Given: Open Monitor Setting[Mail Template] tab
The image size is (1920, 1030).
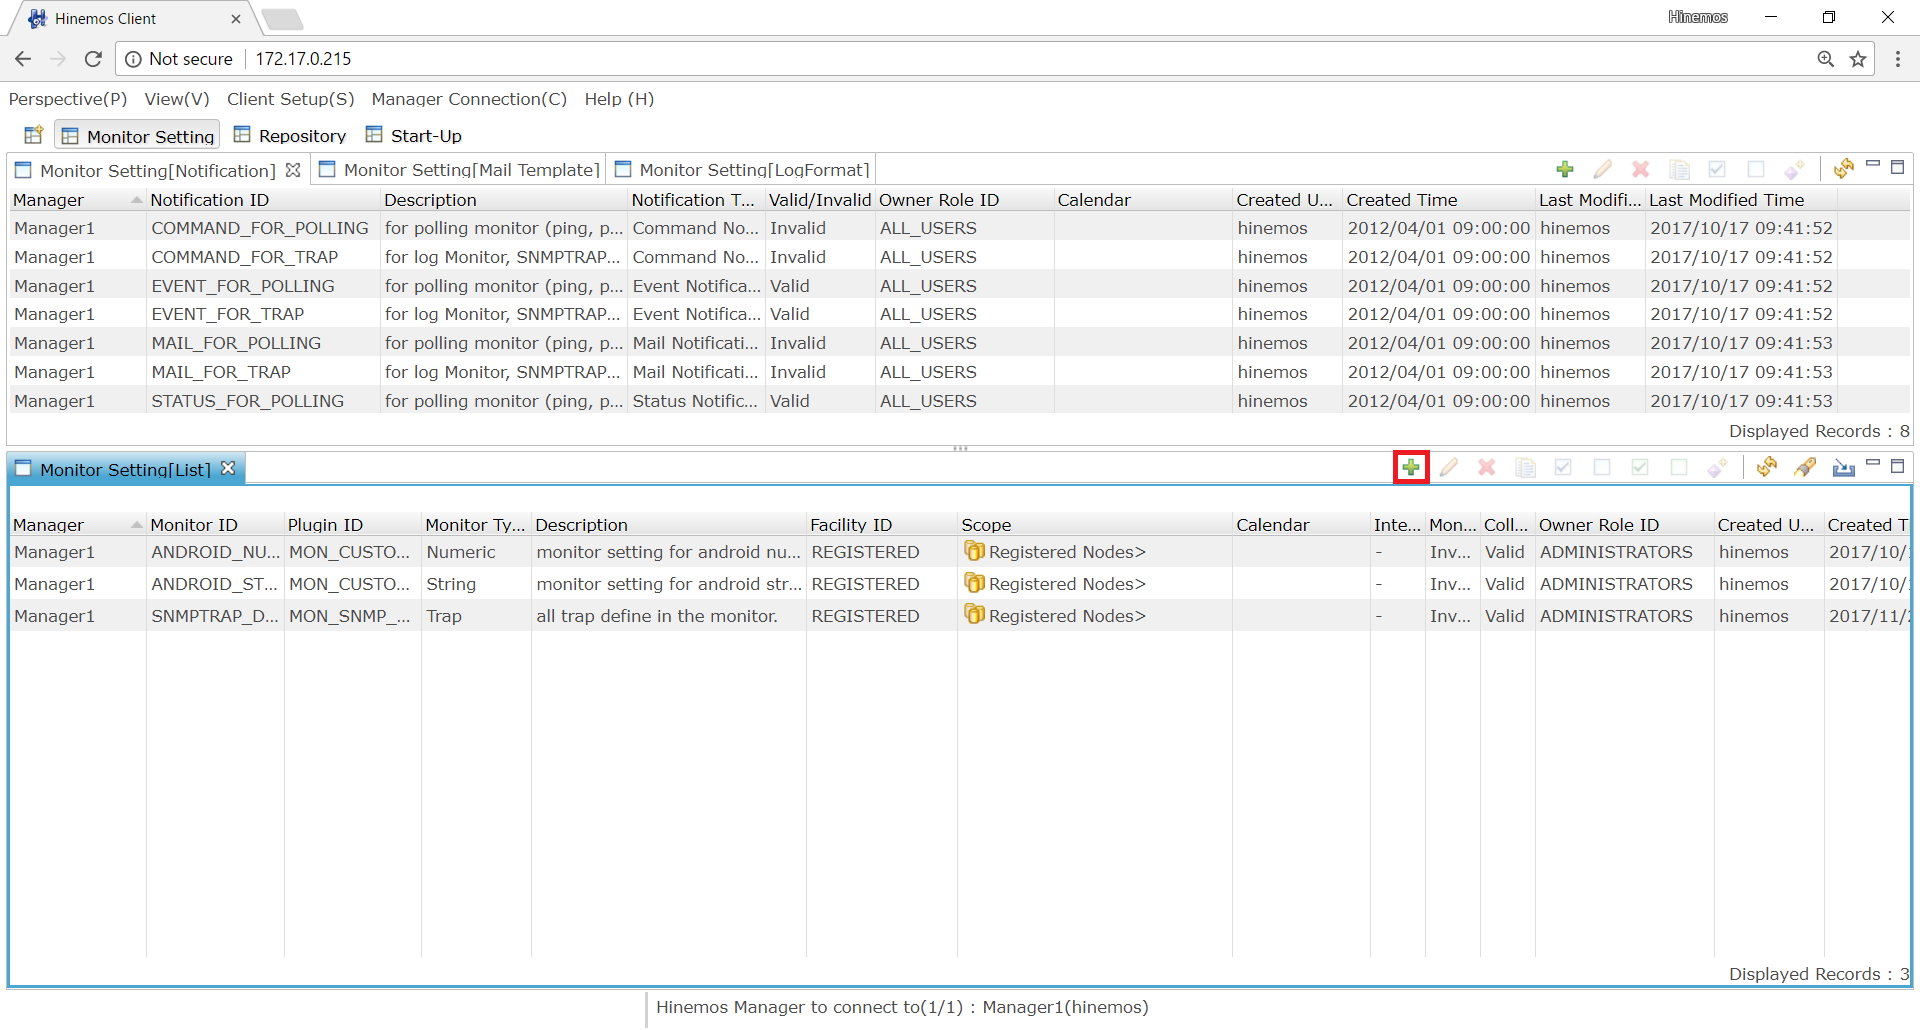Looking at the screenshot, I should tap(460, 170).
